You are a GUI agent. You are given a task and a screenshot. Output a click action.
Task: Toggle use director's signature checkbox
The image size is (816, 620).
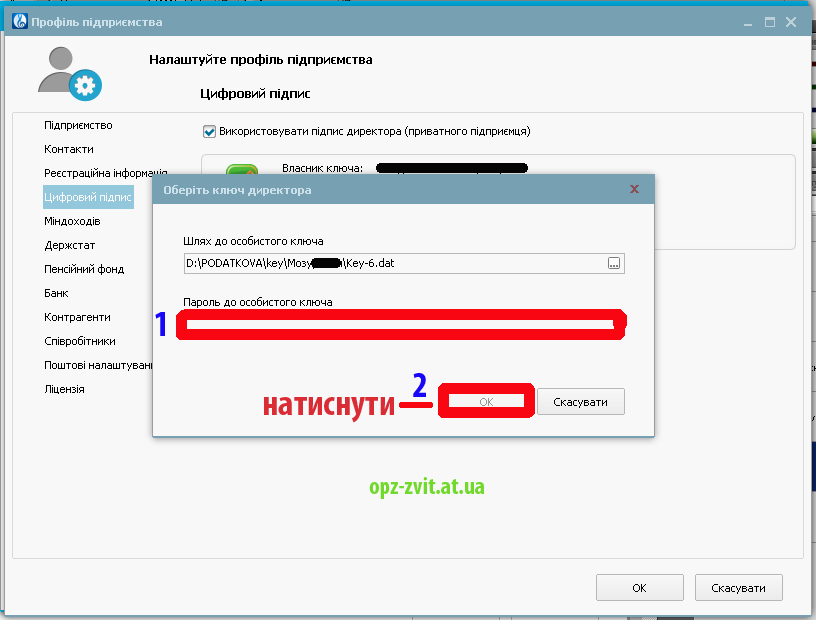[x=209, y=132]
